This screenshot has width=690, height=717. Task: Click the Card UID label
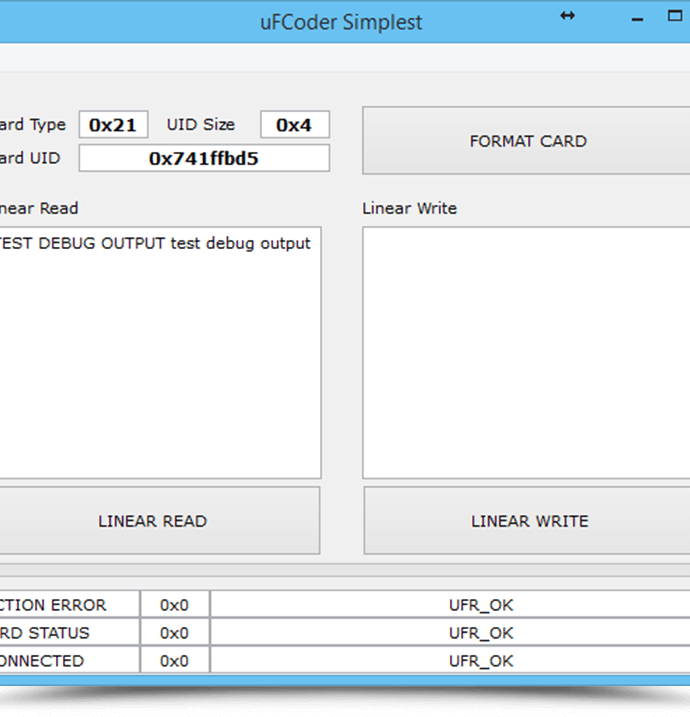click(x=30, y=158)
